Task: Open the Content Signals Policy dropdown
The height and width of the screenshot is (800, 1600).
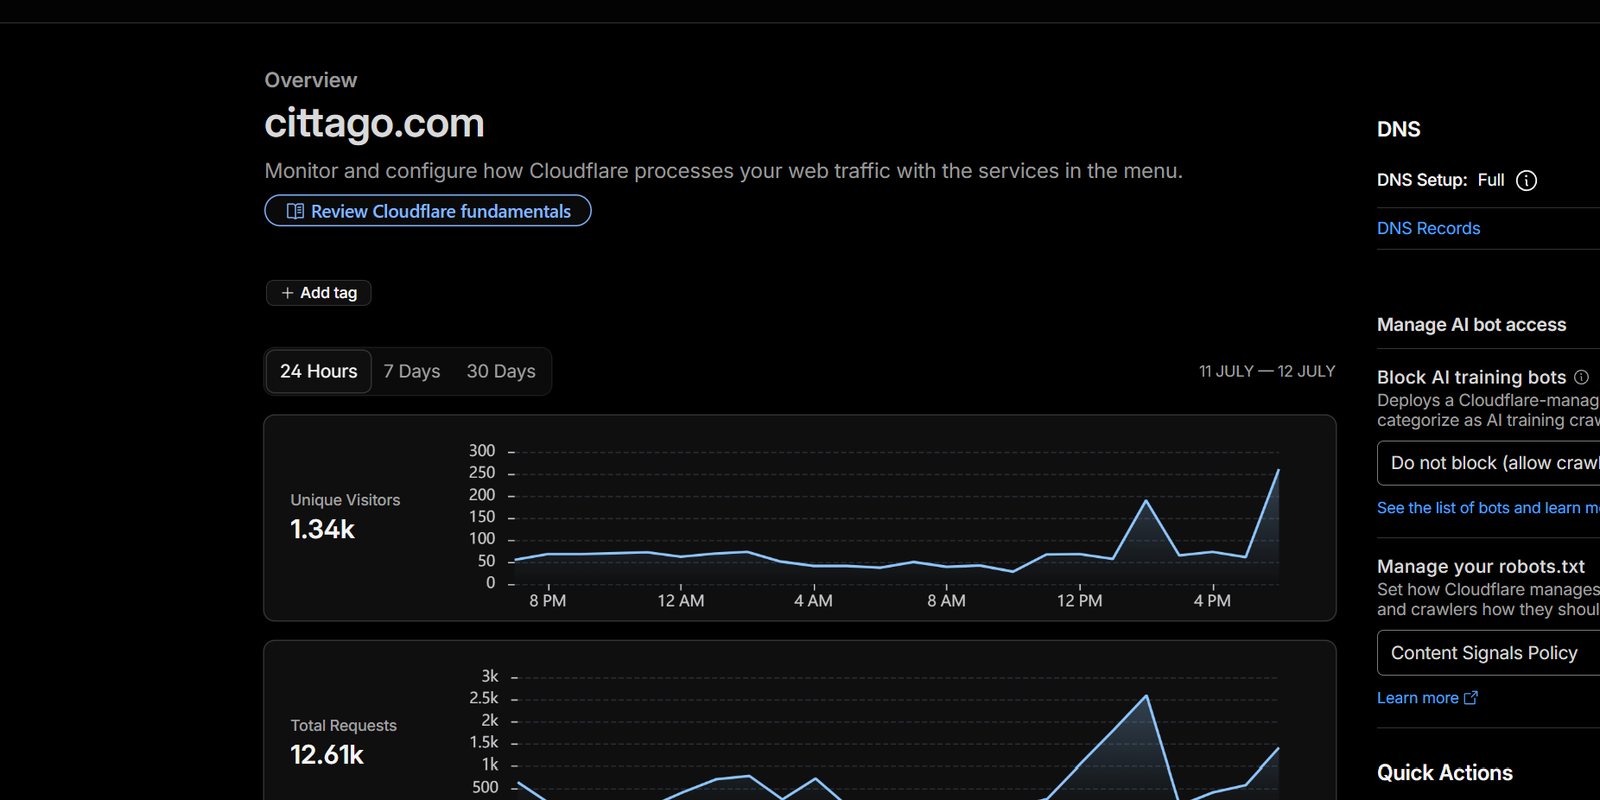Action: coord(1489,653)
